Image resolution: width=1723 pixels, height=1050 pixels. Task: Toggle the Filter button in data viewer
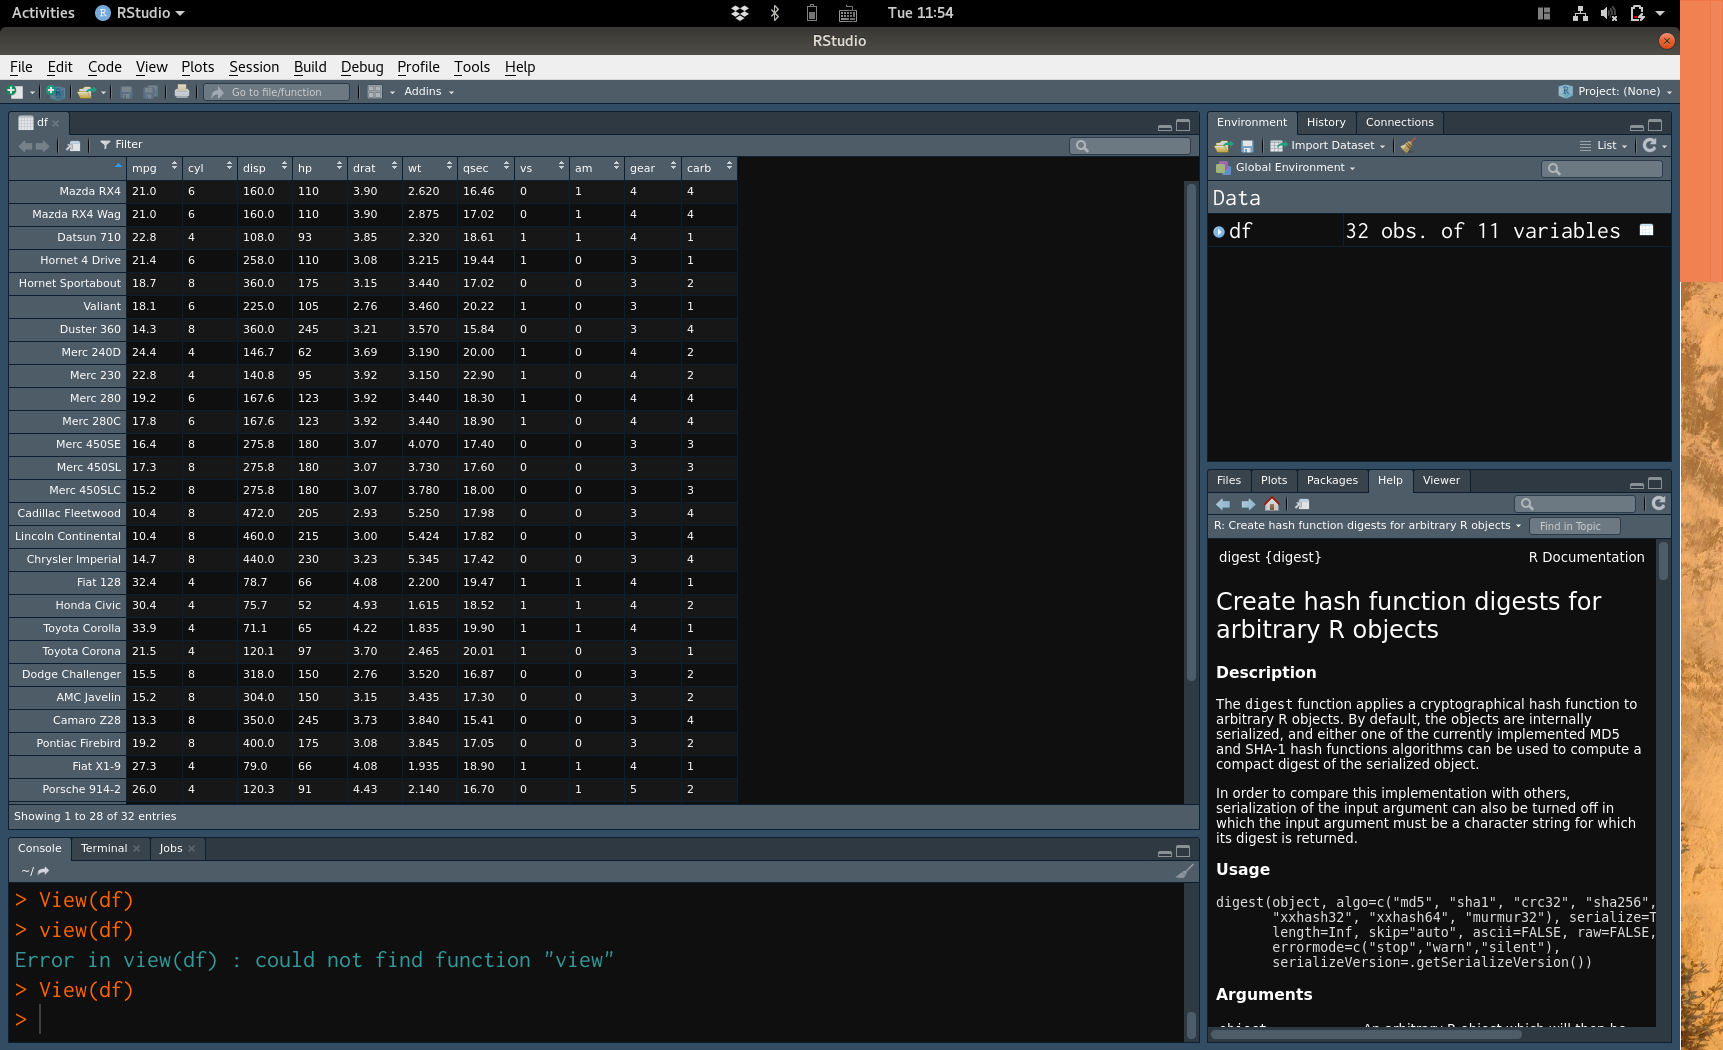tap(121, 145)
